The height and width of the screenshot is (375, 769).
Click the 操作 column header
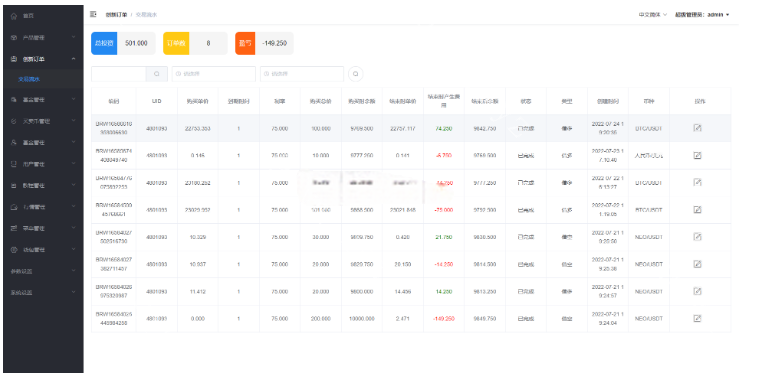pyautogui.click(x=700, y=101)
